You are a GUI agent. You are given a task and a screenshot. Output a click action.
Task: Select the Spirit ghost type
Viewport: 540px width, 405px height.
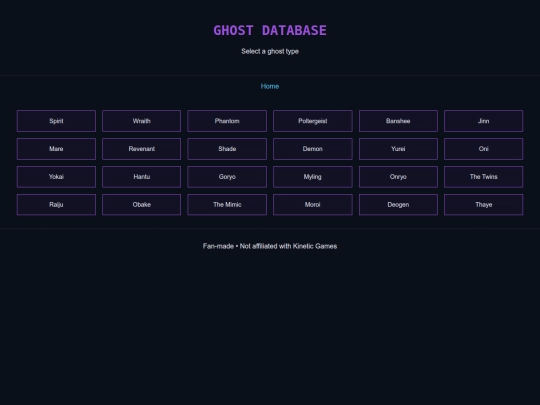[56, 121]
